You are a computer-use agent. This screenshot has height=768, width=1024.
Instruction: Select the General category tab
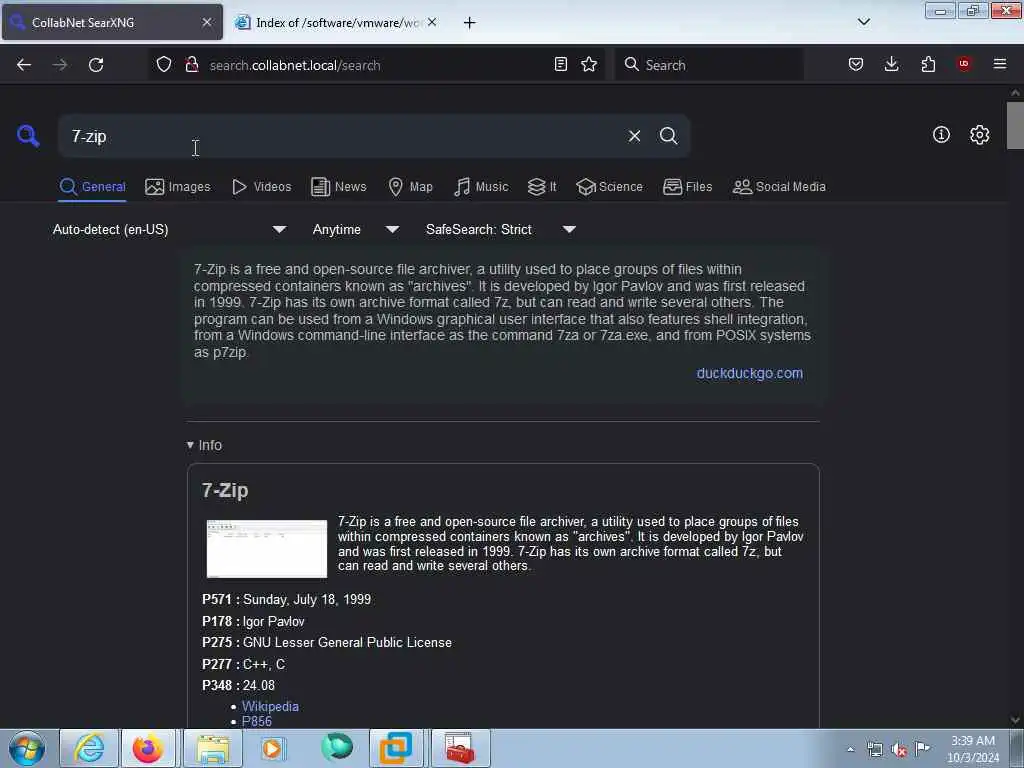point(92,187)
